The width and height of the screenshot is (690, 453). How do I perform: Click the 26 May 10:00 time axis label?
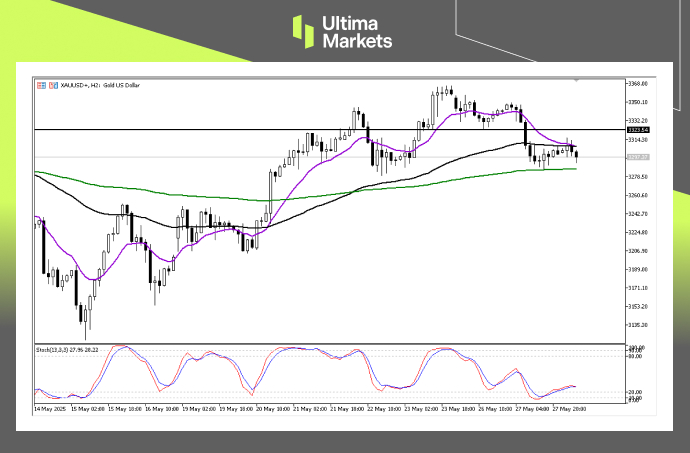click(495, 409)
